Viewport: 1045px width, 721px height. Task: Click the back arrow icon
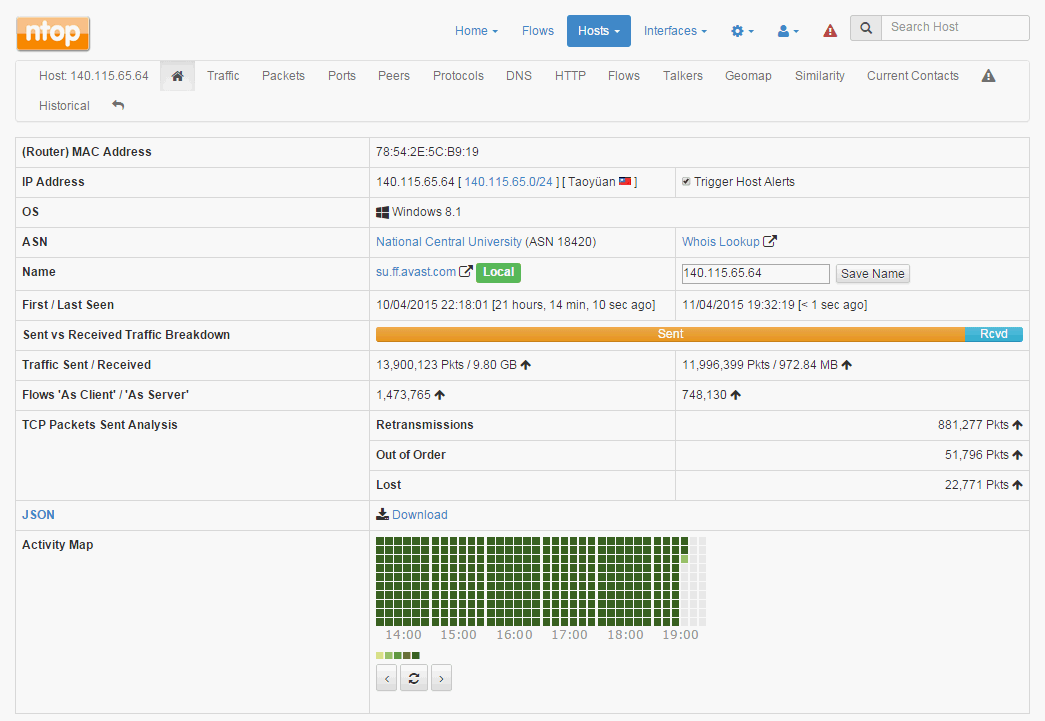[118, 105]
